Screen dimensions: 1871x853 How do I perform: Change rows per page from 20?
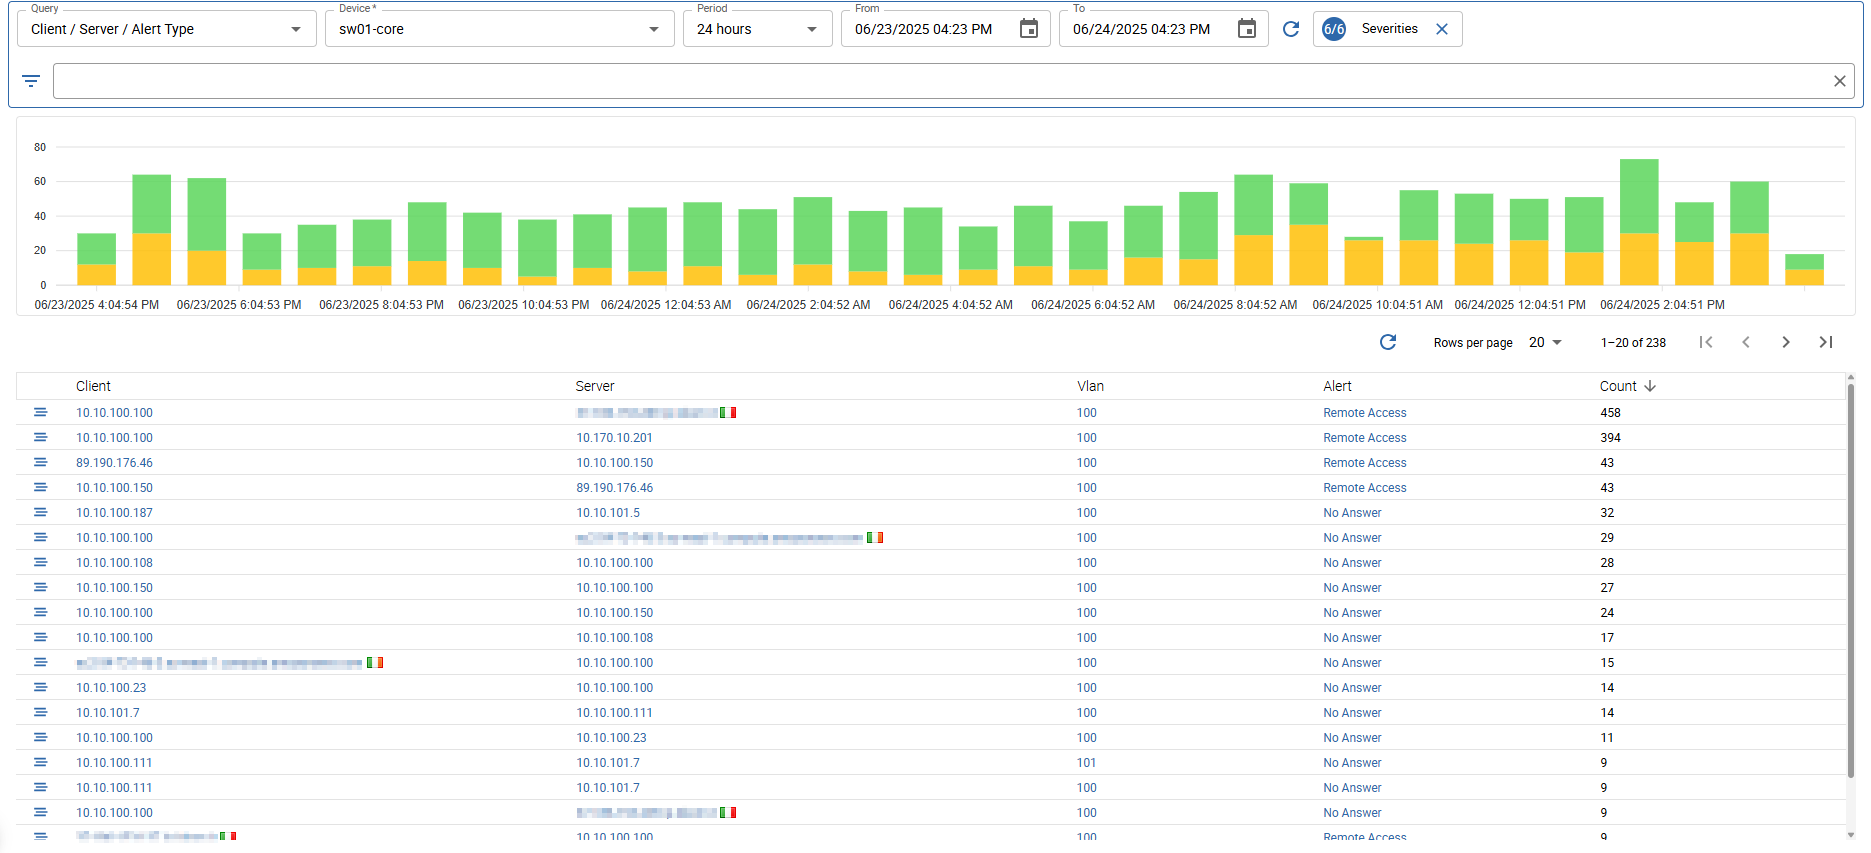[1545, 342]
